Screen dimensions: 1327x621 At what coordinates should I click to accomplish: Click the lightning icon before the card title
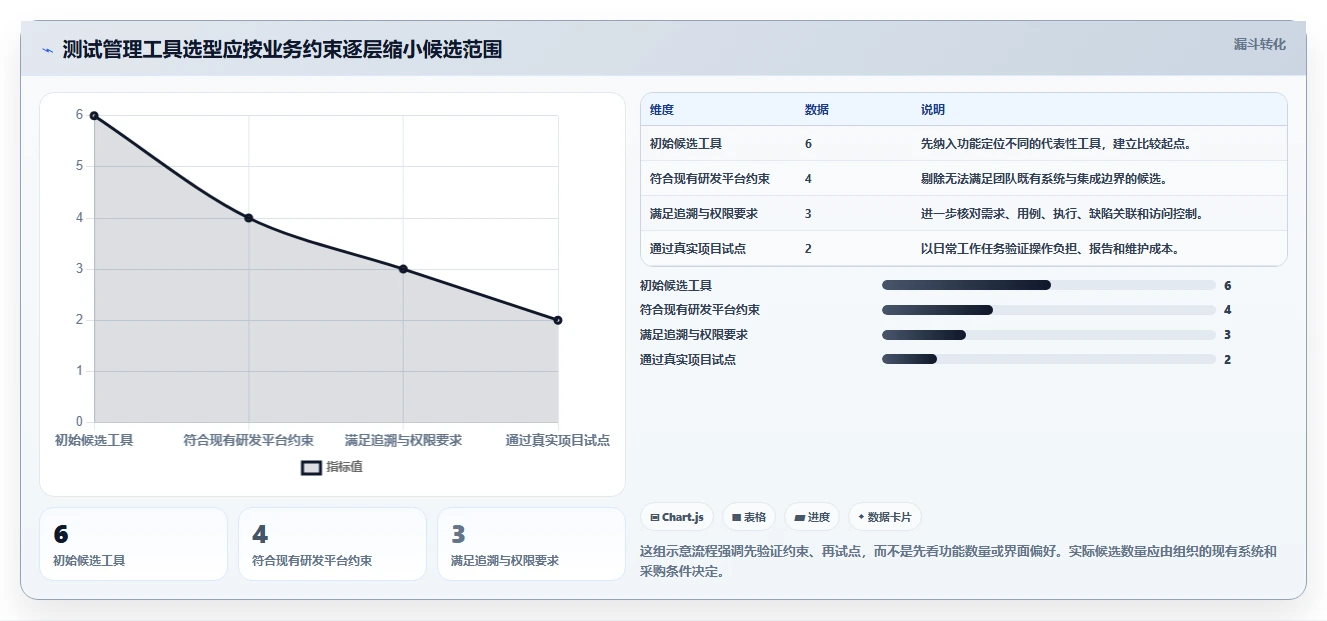click(x=48, y=50)
